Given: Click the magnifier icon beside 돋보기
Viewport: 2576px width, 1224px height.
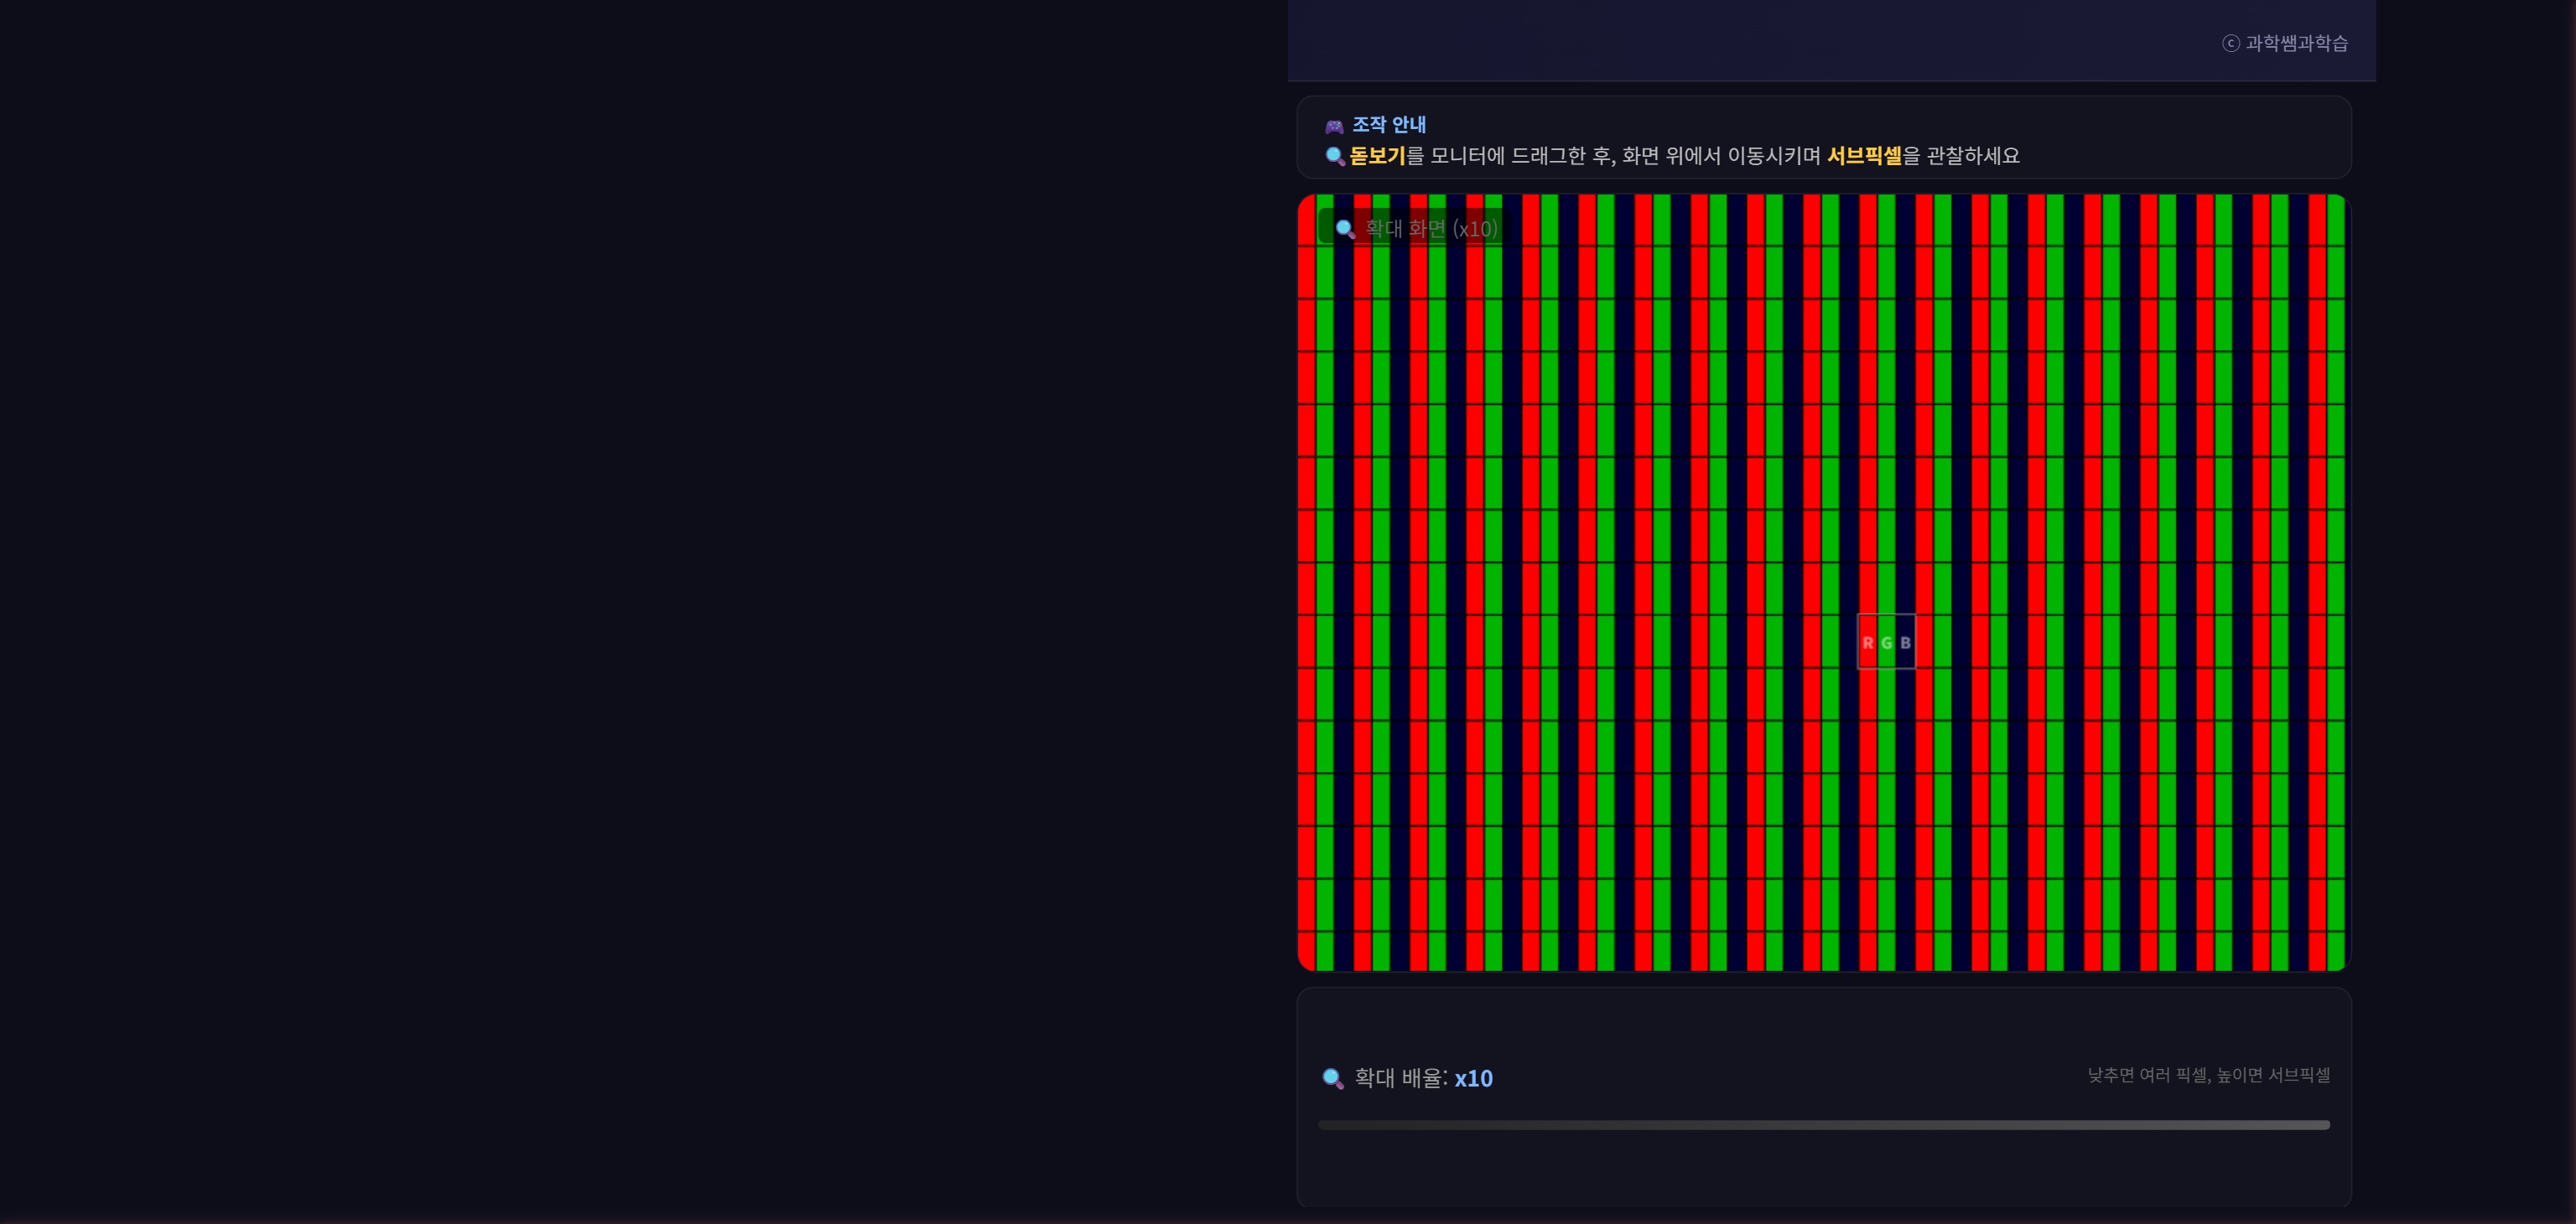Looking at the screenshot, I should click(1335, 156).
